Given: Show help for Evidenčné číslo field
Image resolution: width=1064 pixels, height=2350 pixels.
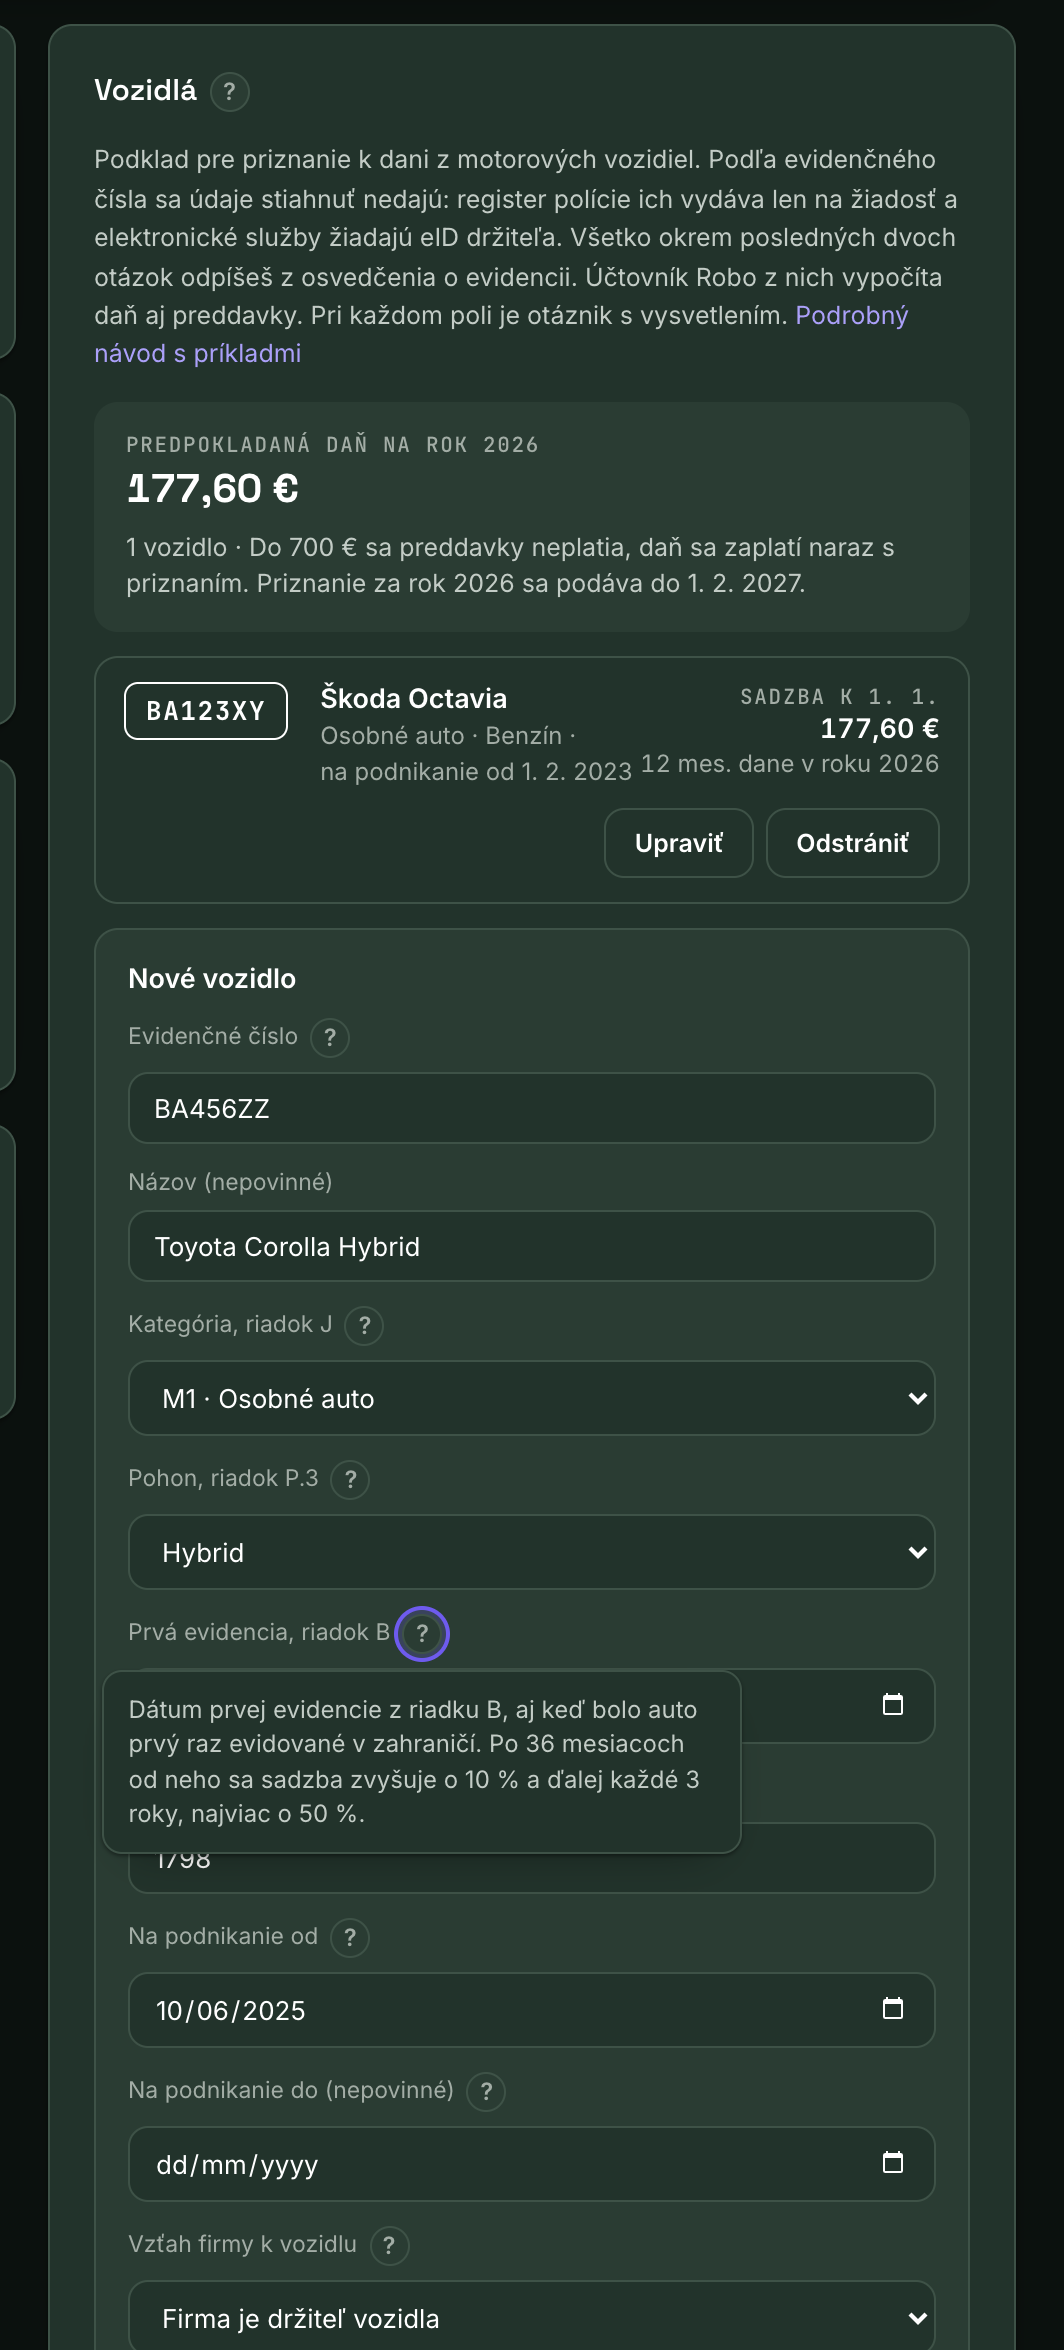Looking at the screenshot, I should click(x=330, y=1038).
